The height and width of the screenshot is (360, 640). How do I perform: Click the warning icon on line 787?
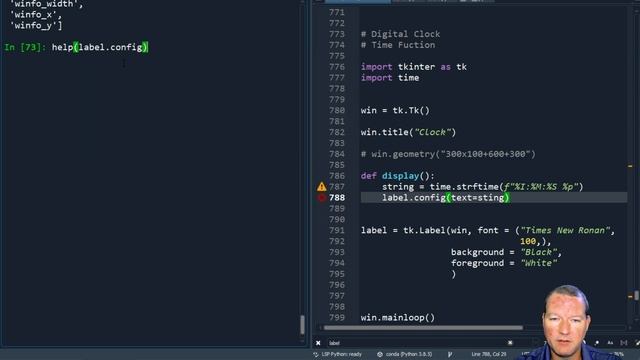pyautogui.click(x=322, y=187)
